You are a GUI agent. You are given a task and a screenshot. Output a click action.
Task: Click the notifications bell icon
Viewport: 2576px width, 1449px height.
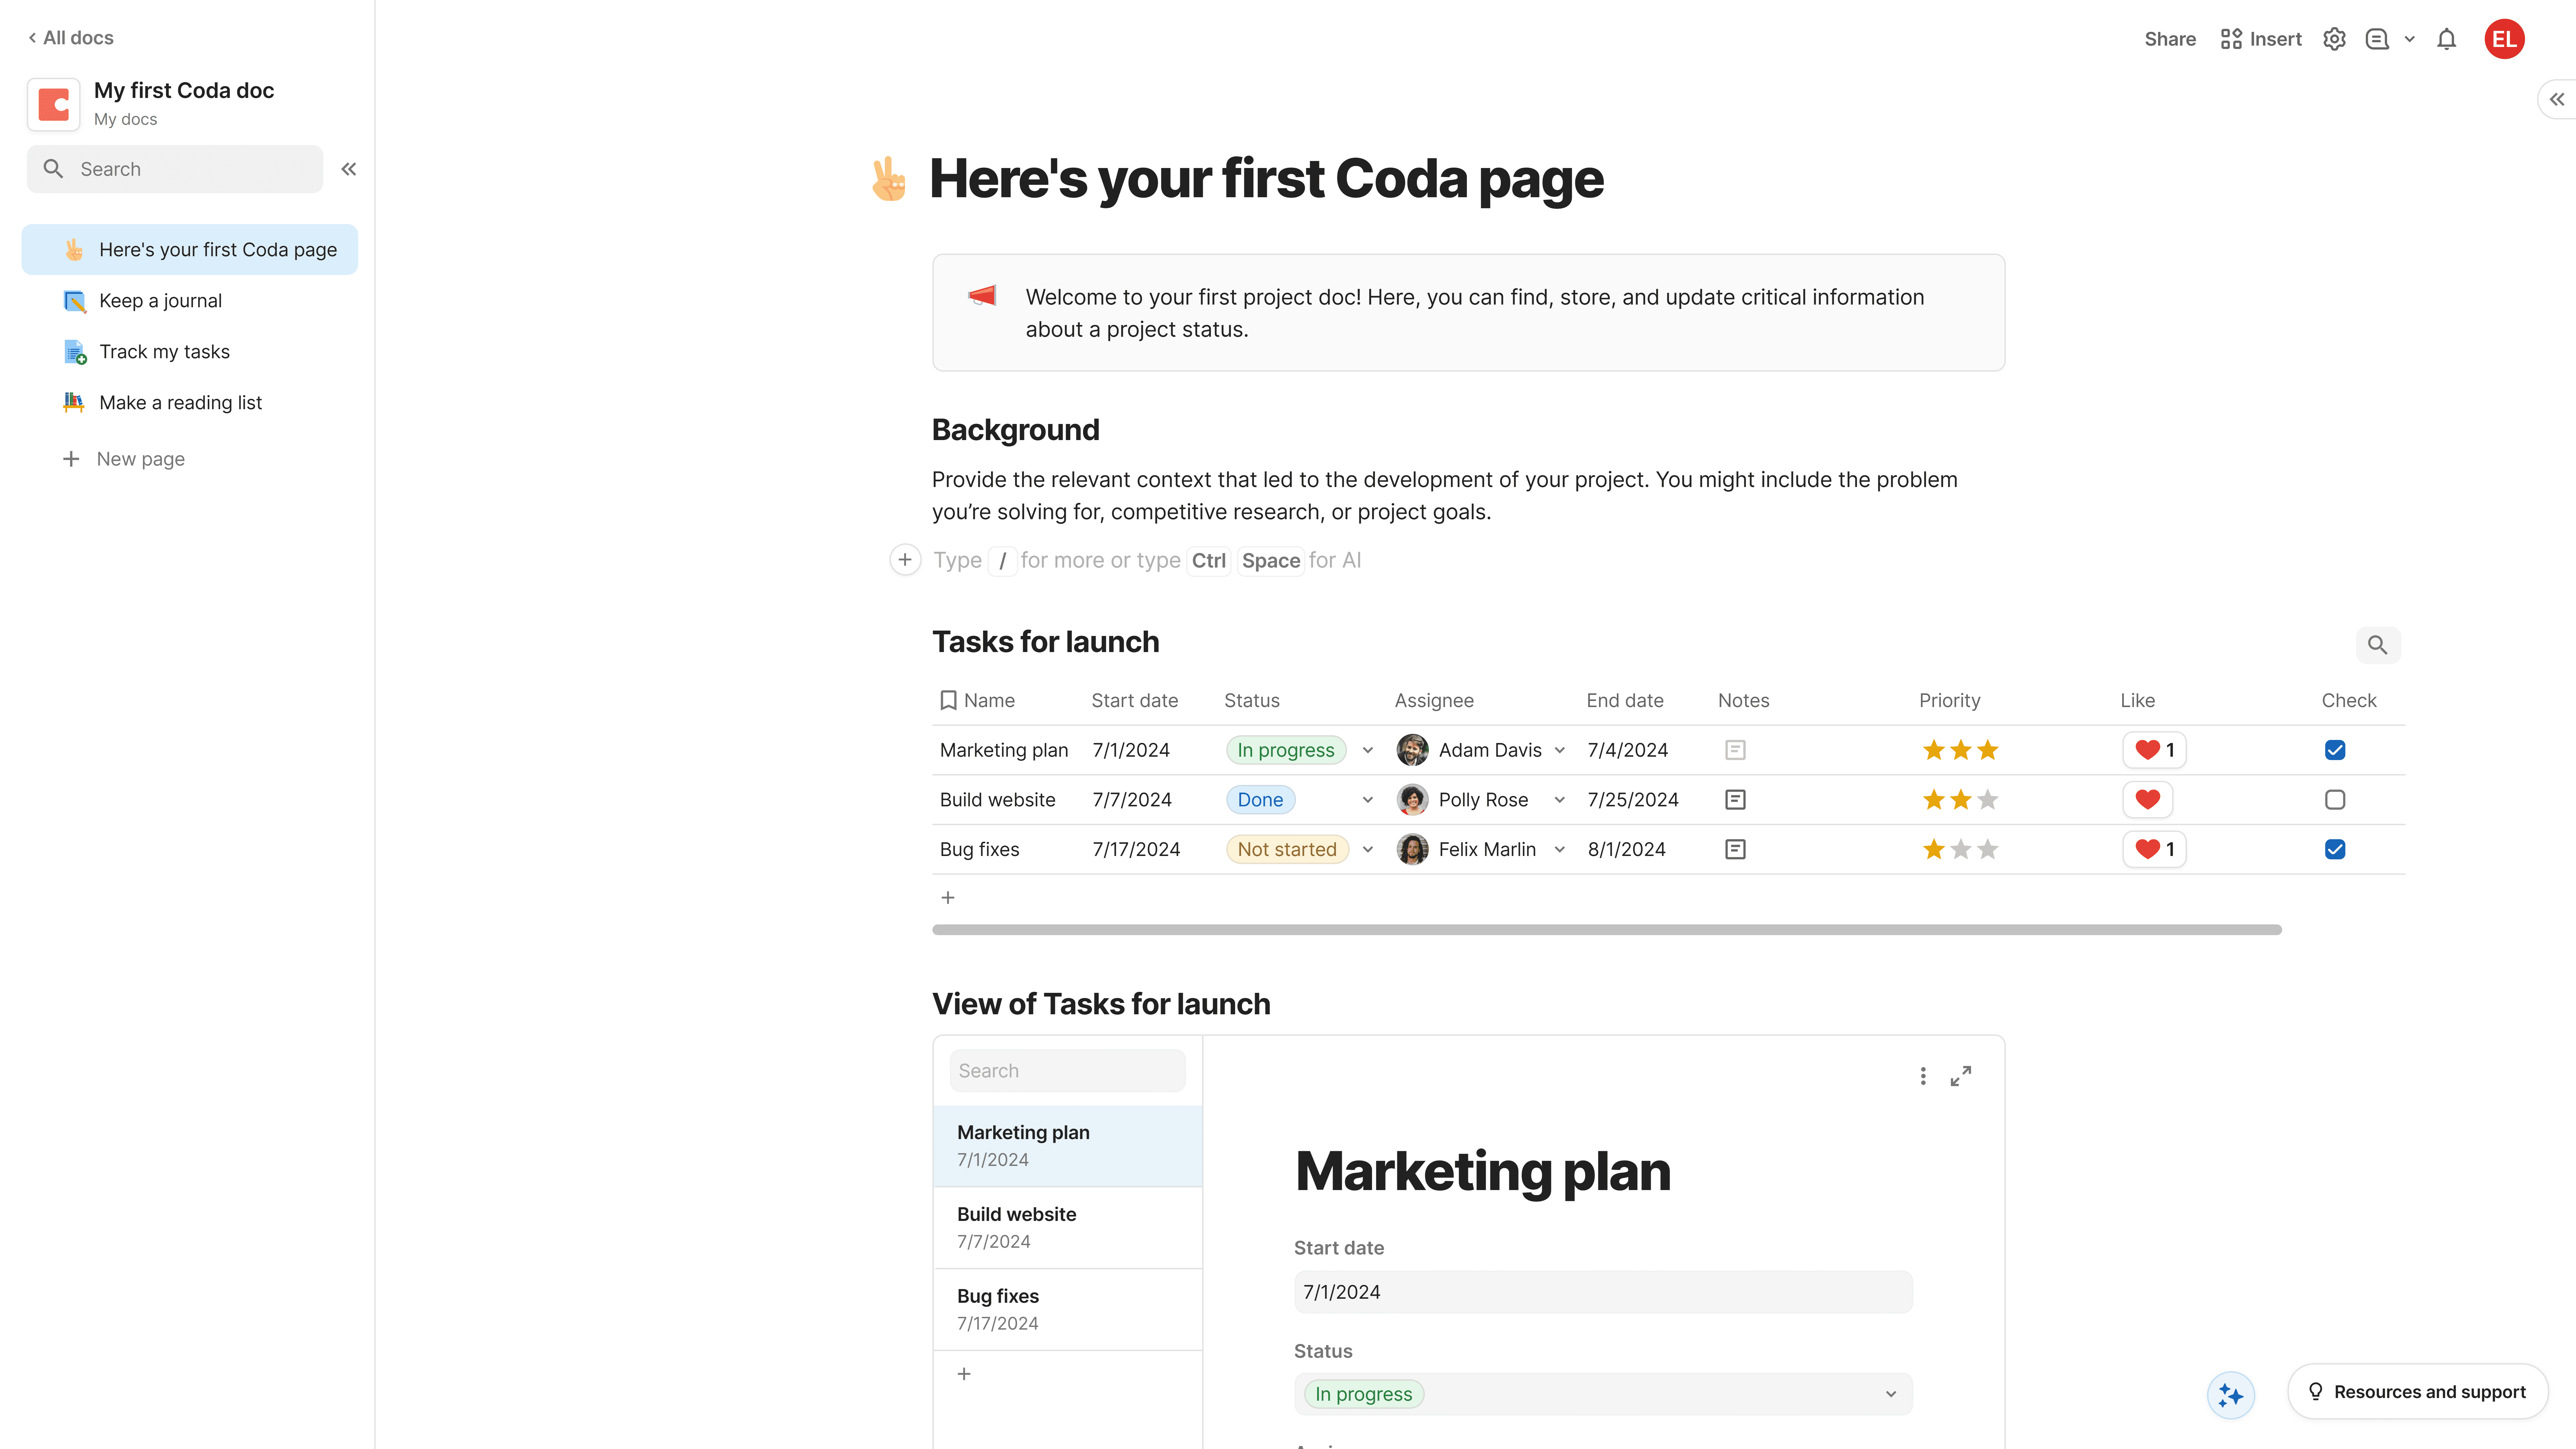coord(2446,39)
